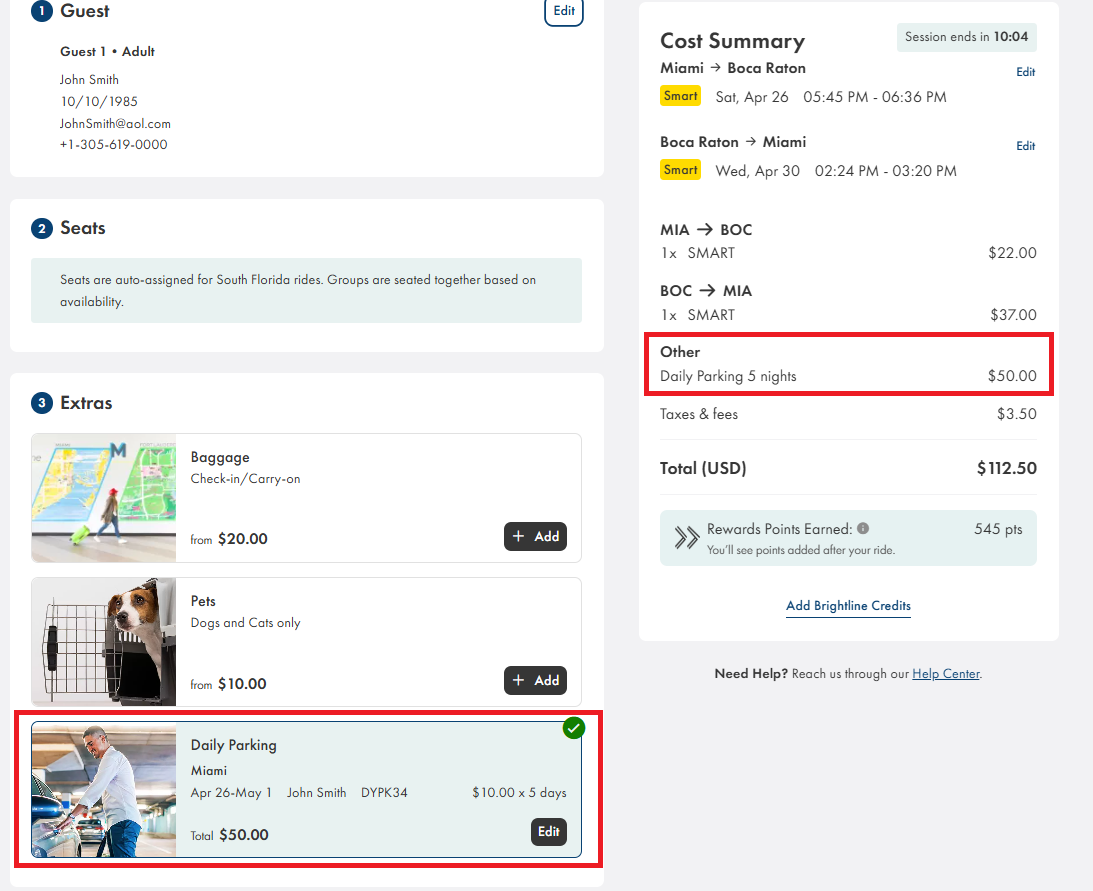
Task: Click the yellow Smart badge for Apr 30
Action: [x=680, y=170]
